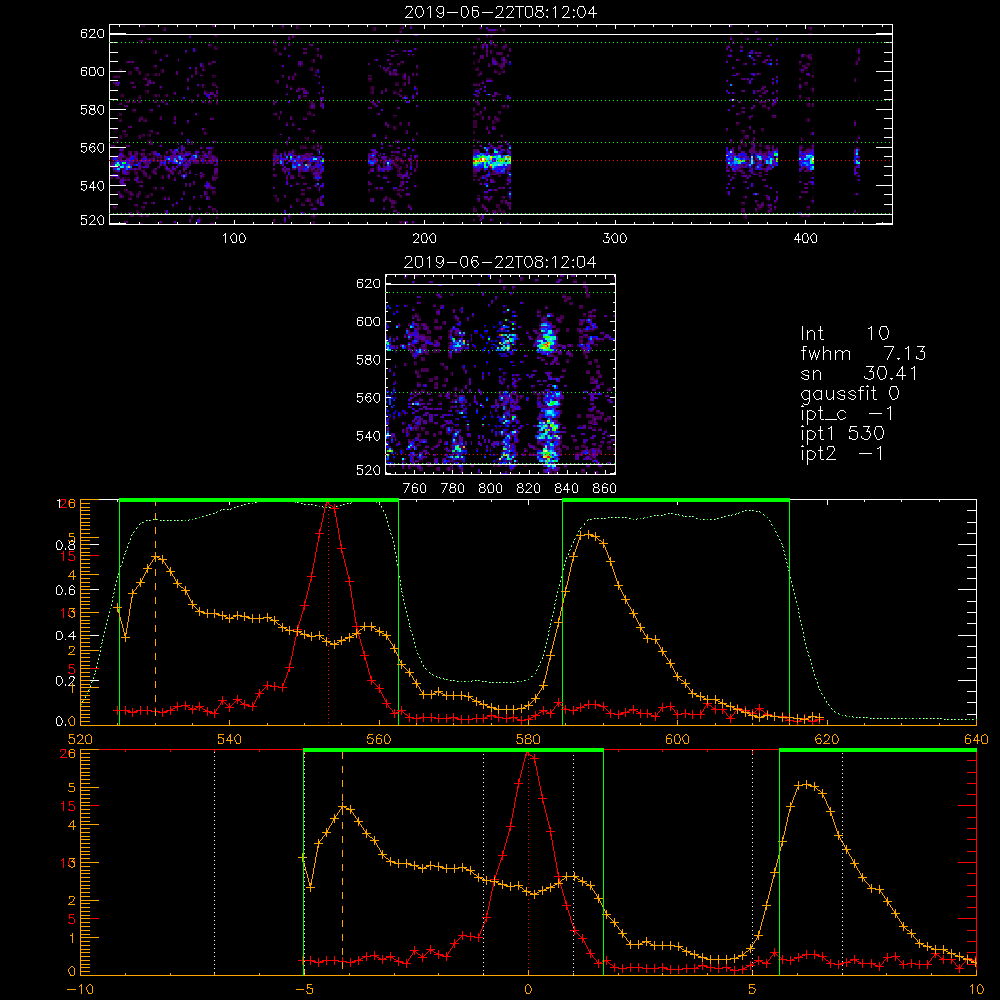The image size is (1000, 1000).
Task: Select the 'Int 10' readout line
Action: (845, 333)
